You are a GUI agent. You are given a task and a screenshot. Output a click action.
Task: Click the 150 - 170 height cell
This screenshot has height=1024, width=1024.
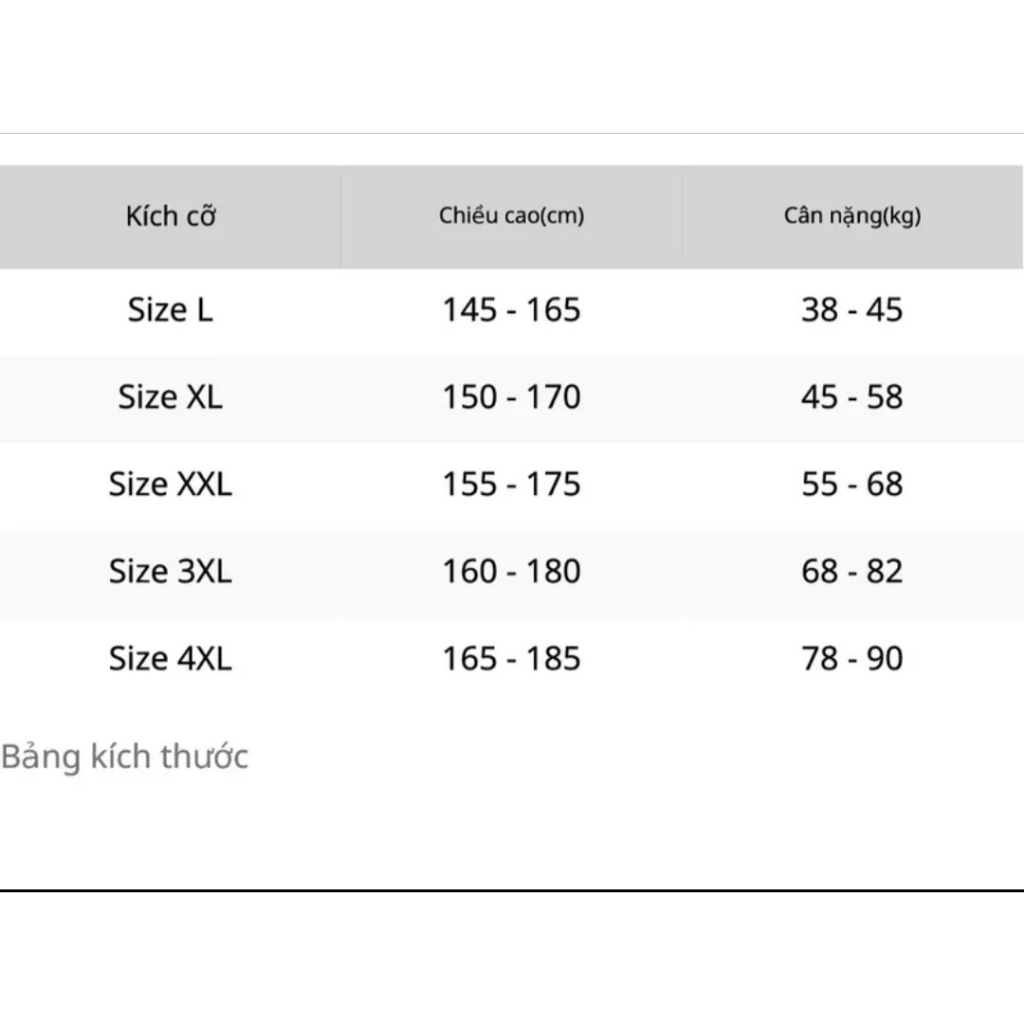pyautogui.click(x=511, y=396)
